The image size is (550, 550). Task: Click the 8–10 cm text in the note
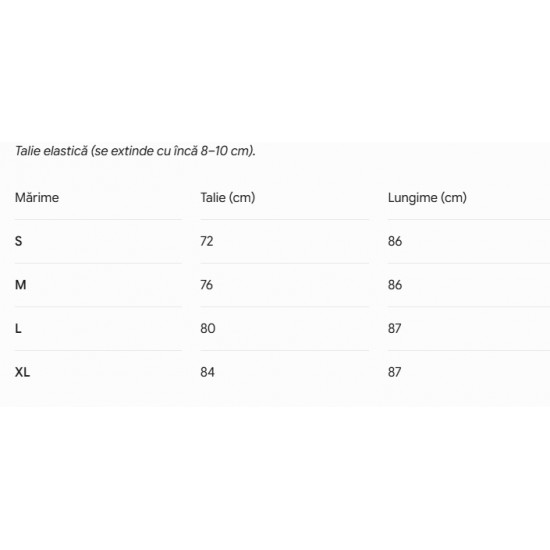[227, 151]
